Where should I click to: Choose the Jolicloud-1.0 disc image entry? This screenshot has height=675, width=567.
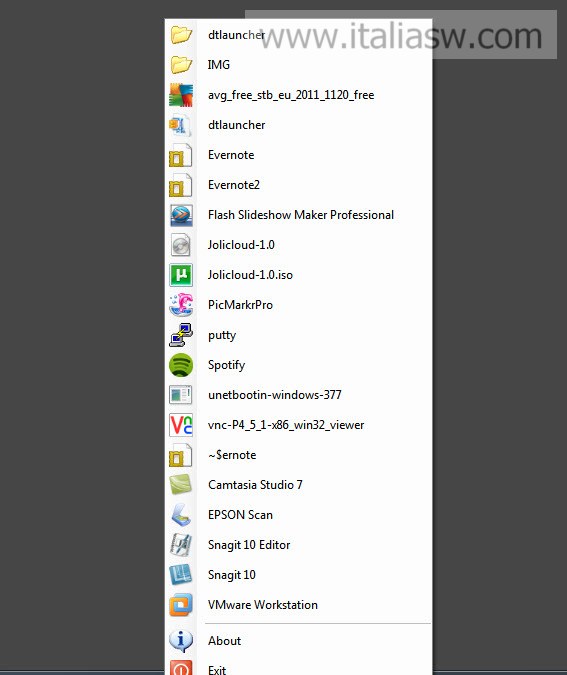[x=298, y=245]
